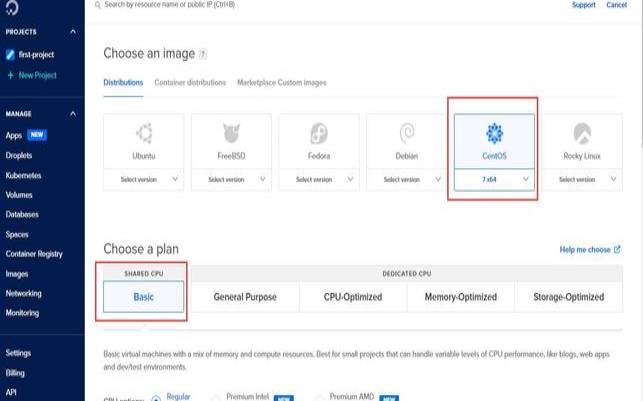Open Debian Select version dropdown

(407, 180)
